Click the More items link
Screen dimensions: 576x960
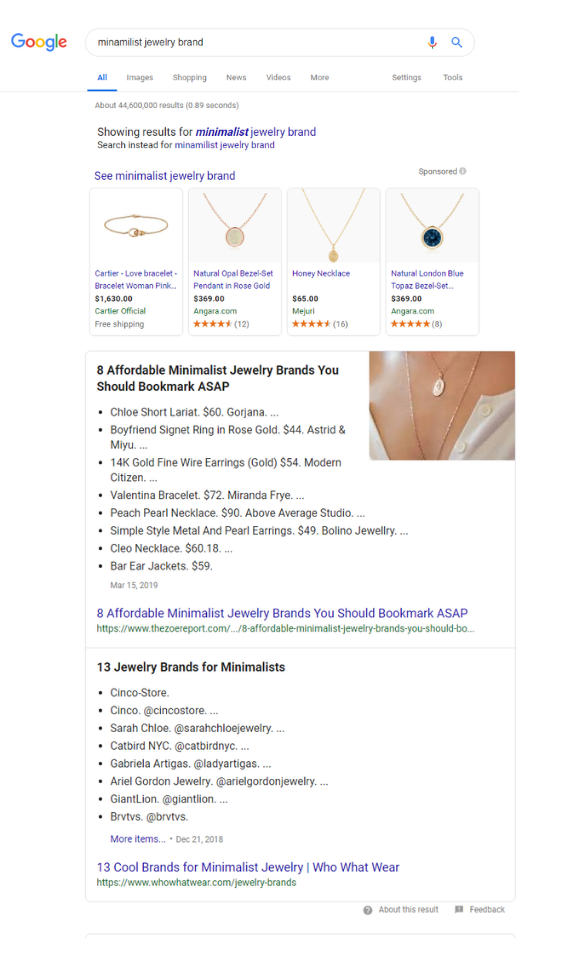tap(138, 839)
